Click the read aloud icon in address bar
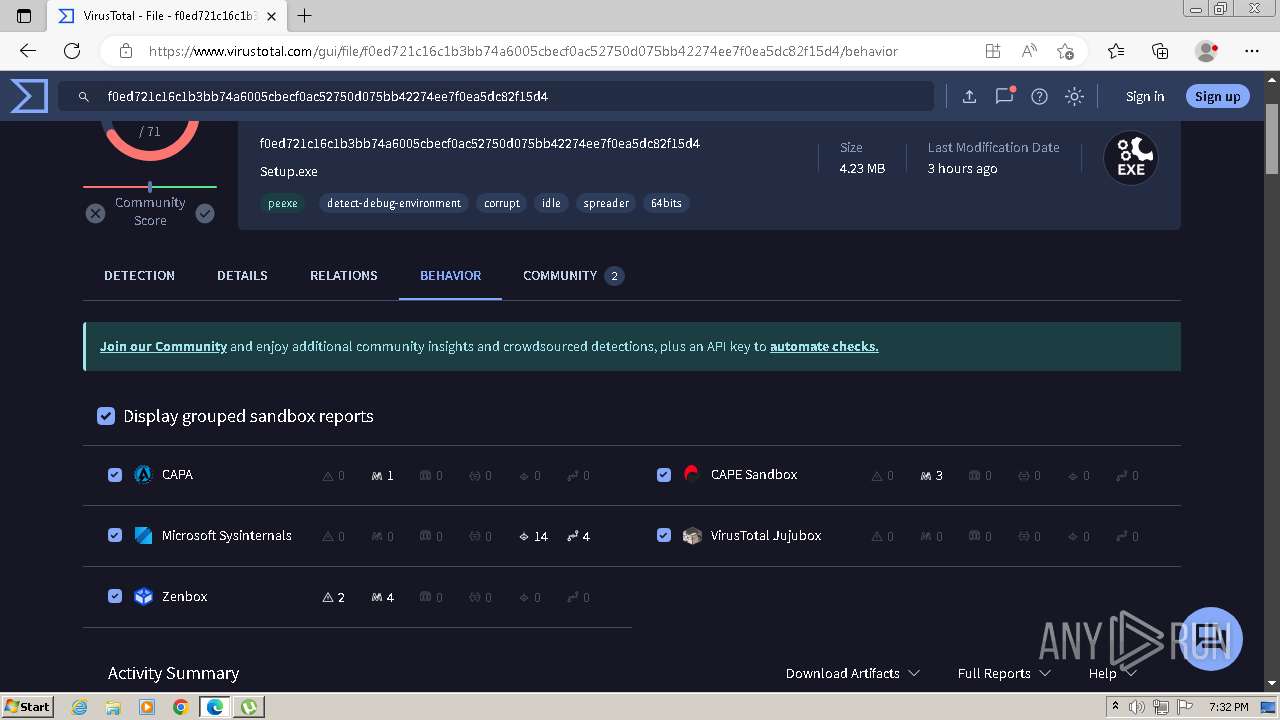Image resolution: width=1280 pixels, height=720 pixels. [x=1029, y=51]
